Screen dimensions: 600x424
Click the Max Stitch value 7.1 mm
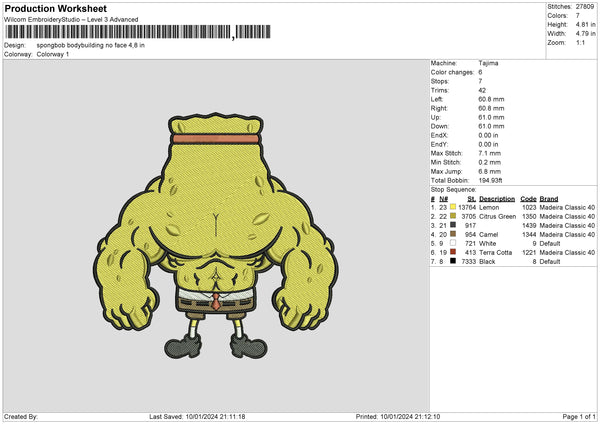(490, 153)
